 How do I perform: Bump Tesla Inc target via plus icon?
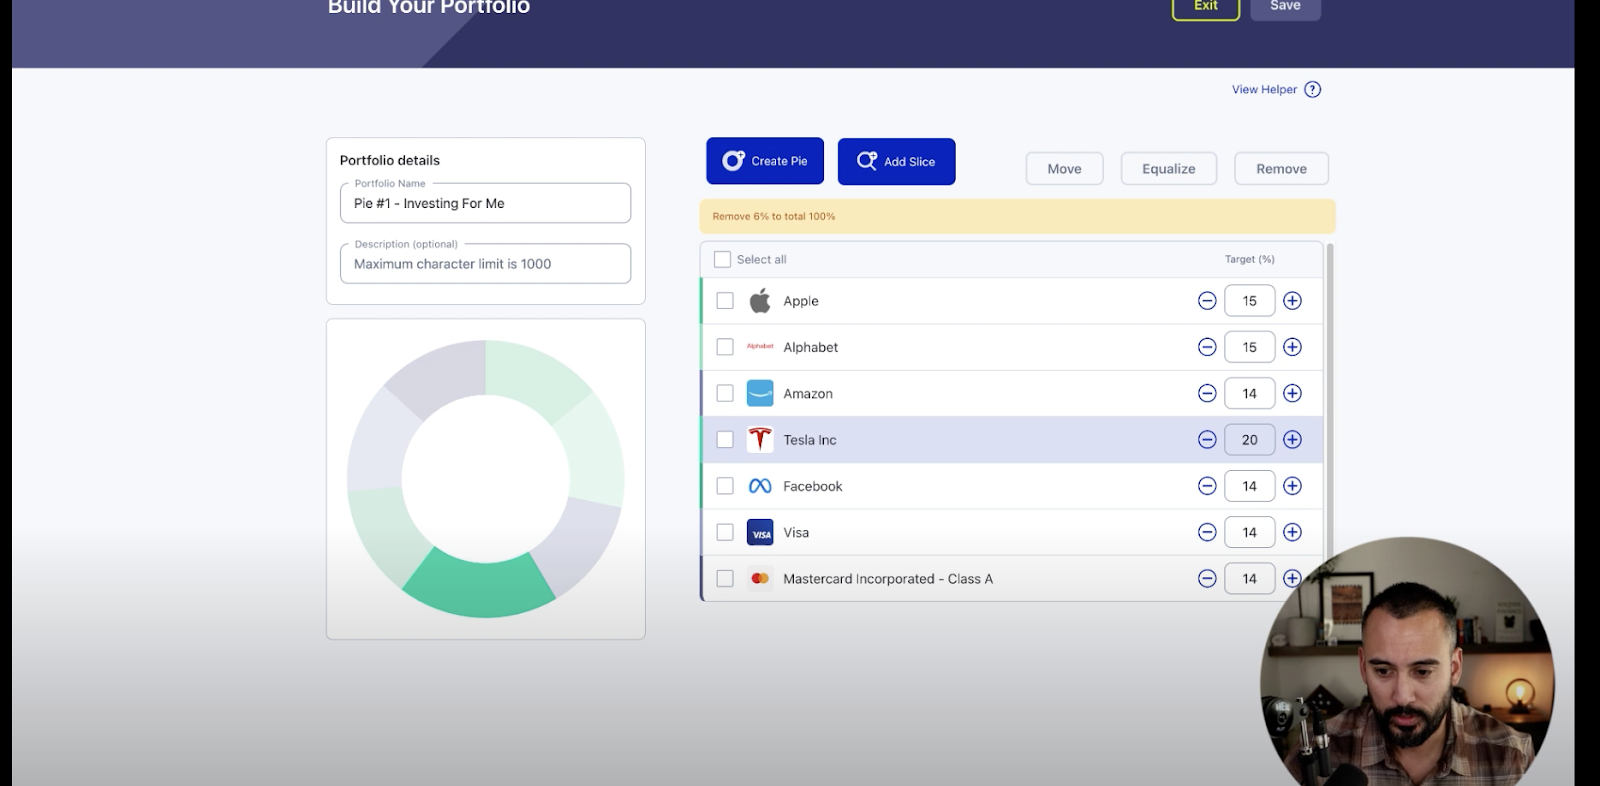[1292, 440]
